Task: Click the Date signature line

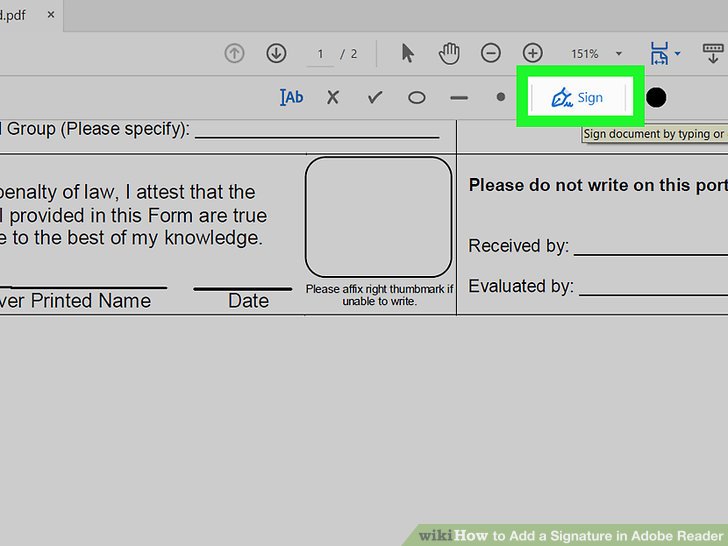Action: 243,289
